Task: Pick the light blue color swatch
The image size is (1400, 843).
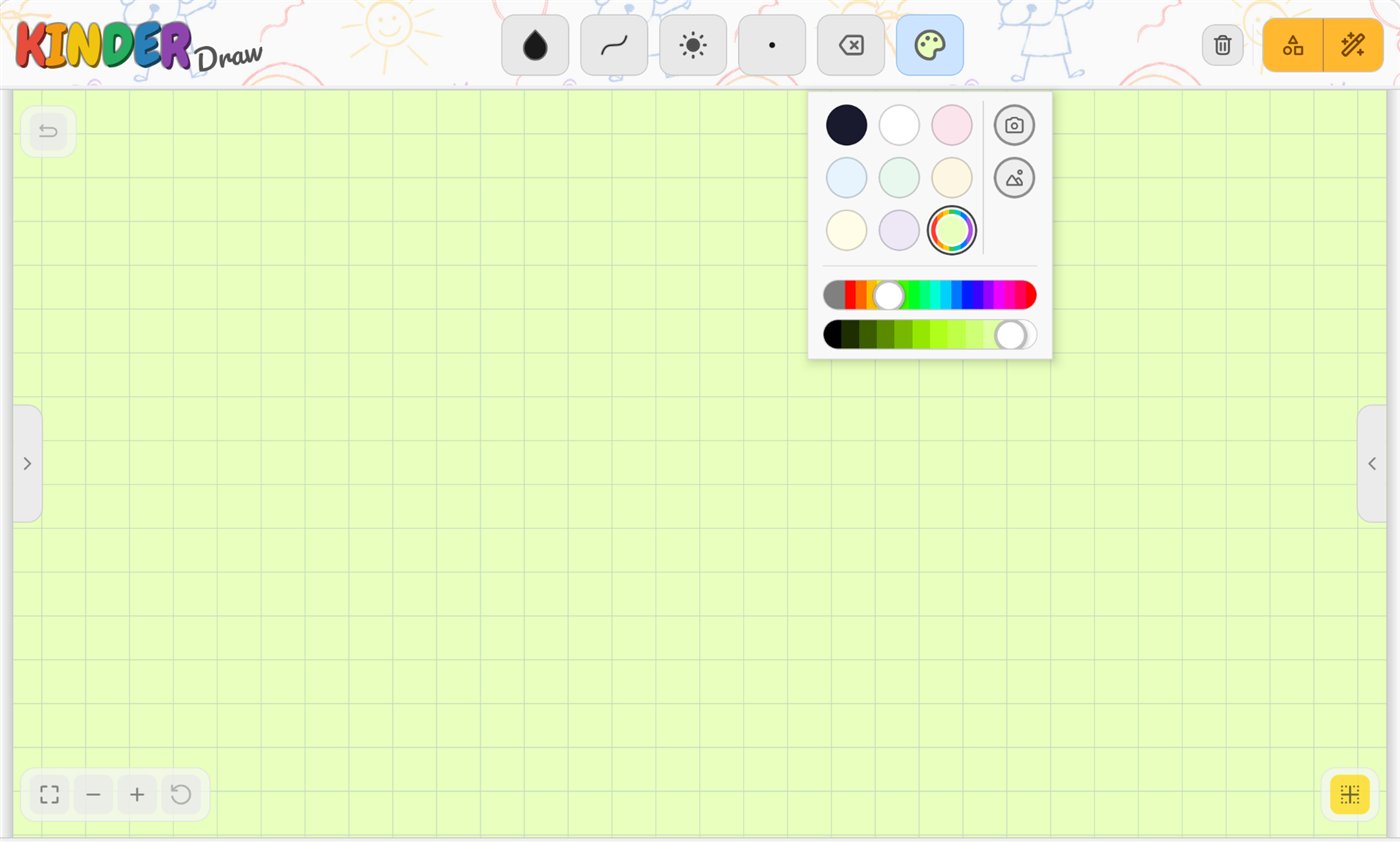Action: click(847, 178)
